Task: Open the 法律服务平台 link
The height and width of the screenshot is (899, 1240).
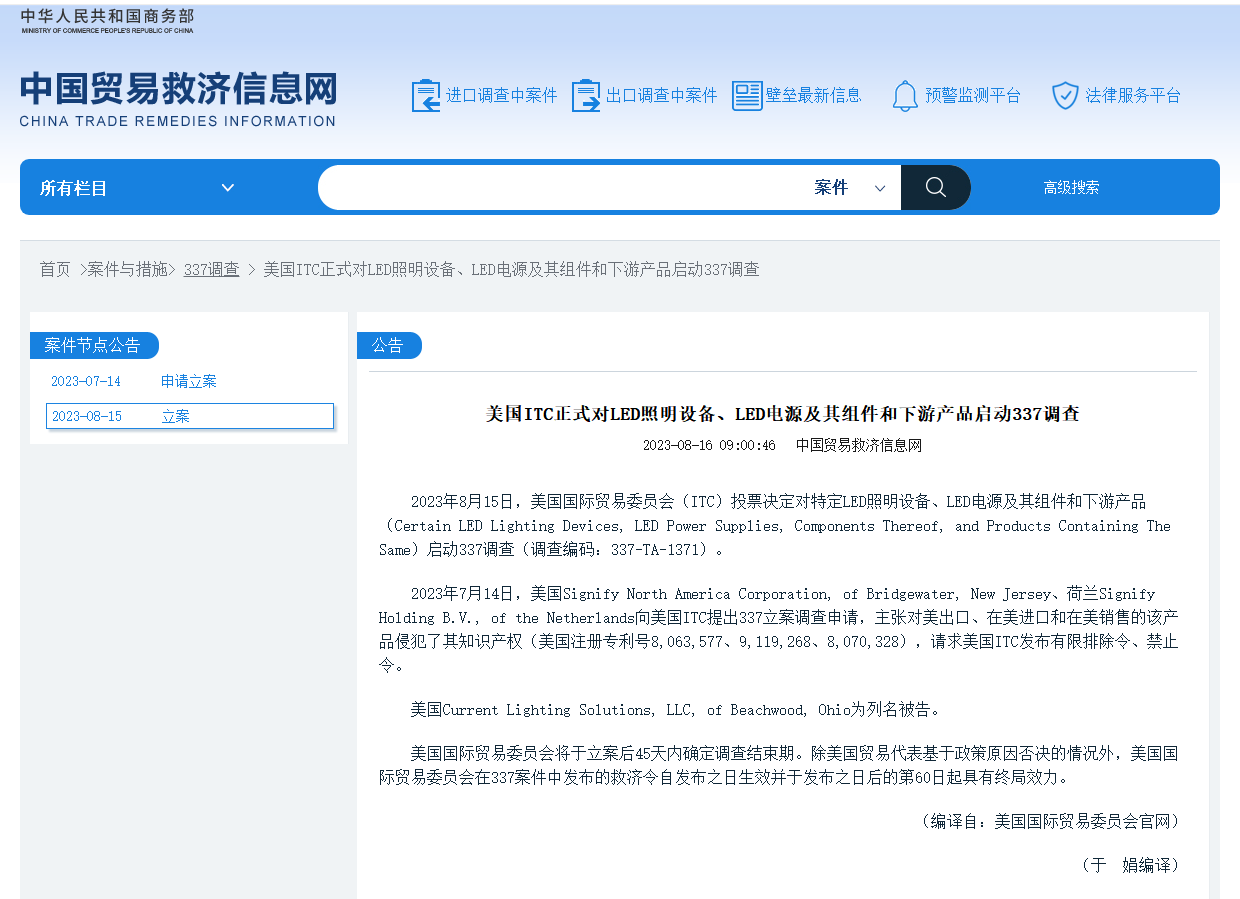Action: pos(1133,96)
